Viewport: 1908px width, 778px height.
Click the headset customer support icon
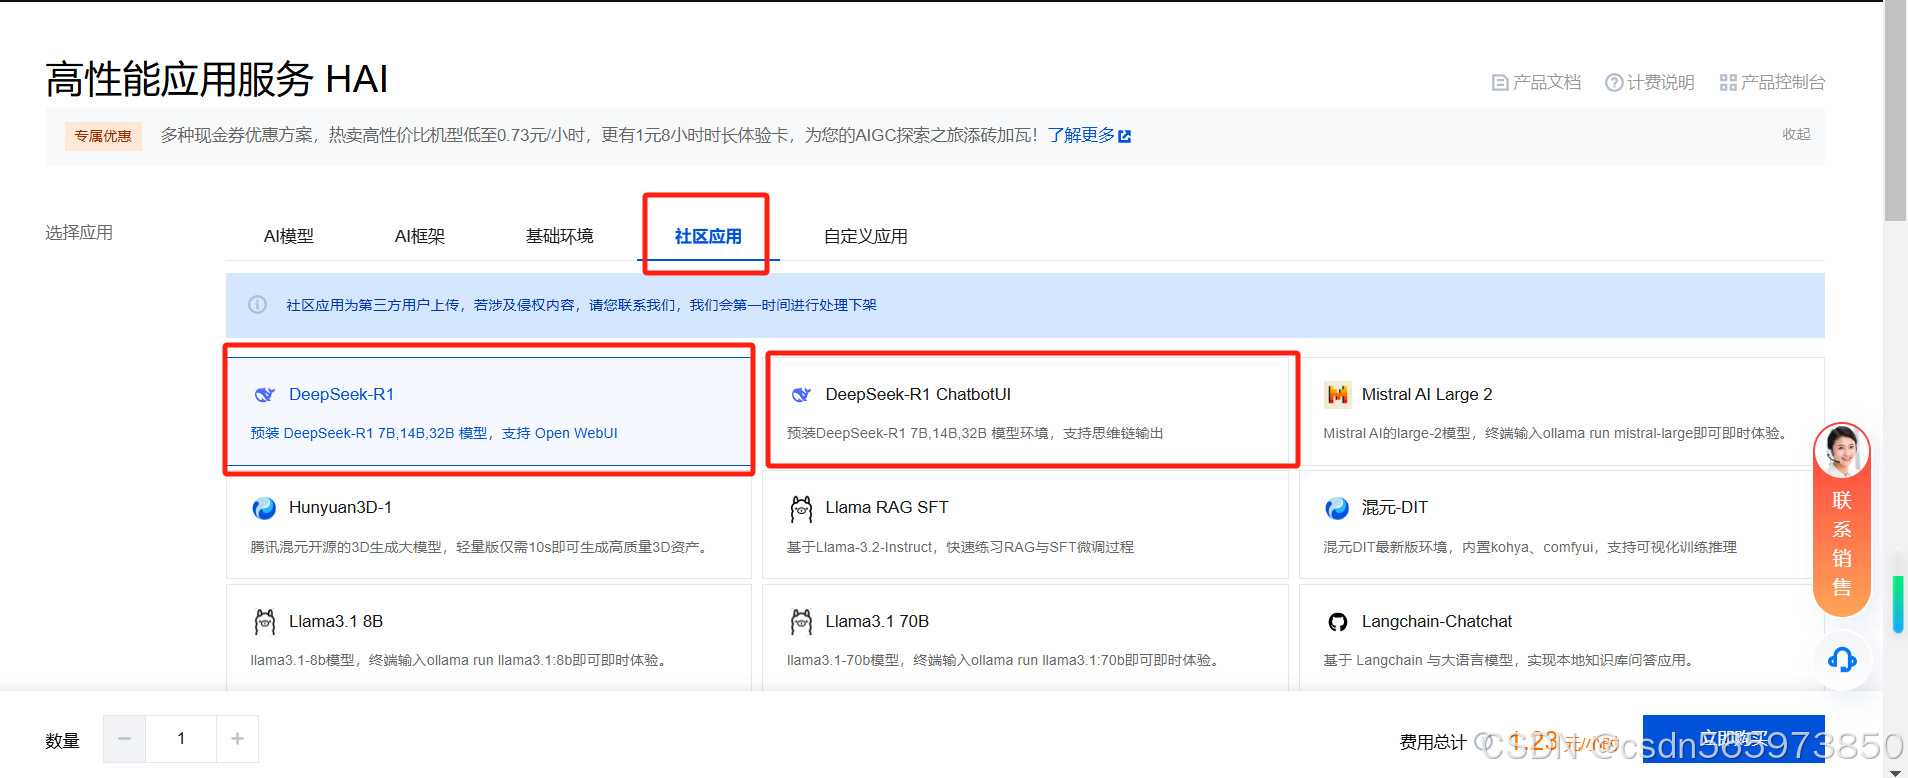click(1842, 660)
